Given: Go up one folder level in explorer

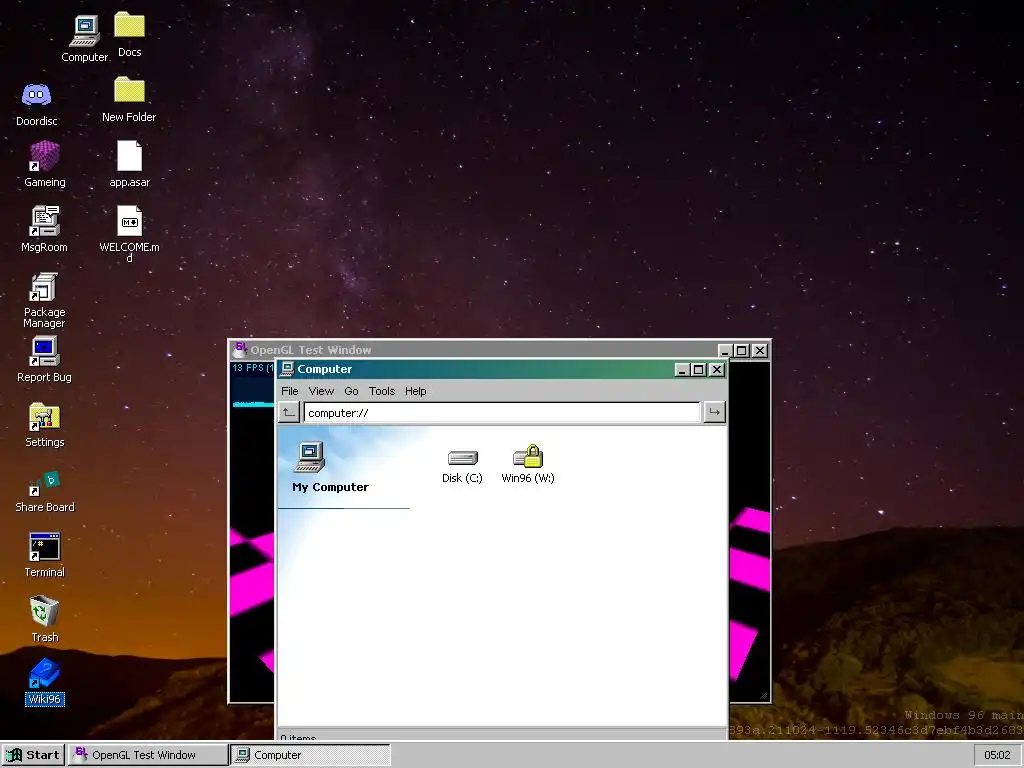Looking at the screenshot, I should tap(289, 412).
